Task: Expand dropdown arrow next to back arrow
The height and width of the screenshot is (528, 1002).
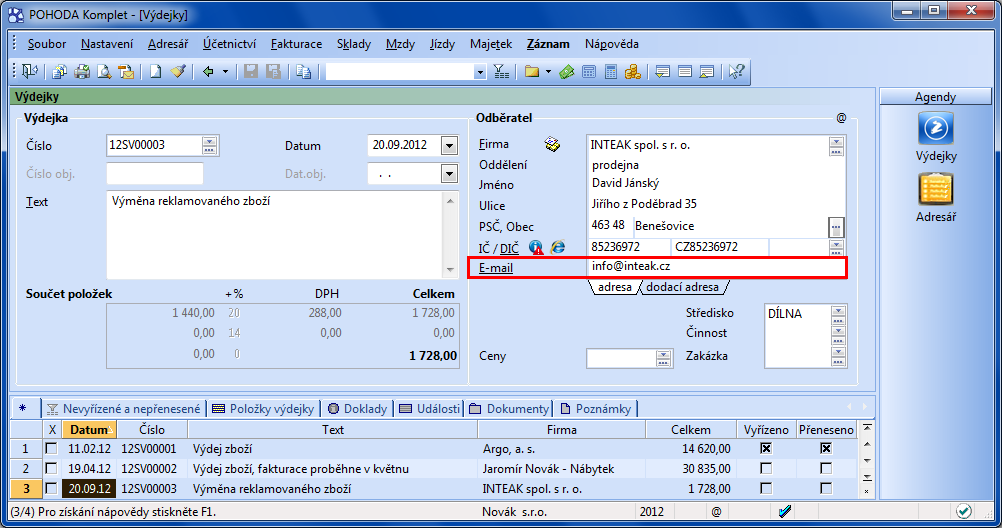Action: coord(225,72)
